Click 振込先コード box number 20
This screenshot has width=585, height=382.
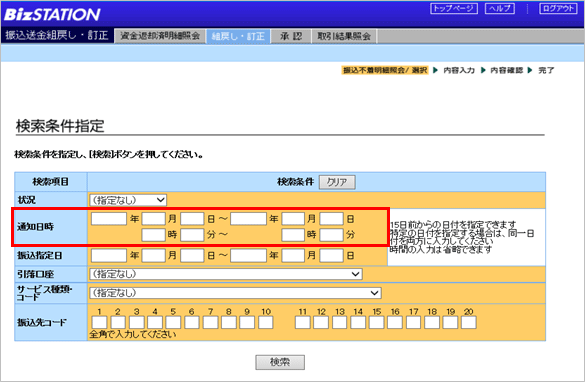(x=469, y=322)
